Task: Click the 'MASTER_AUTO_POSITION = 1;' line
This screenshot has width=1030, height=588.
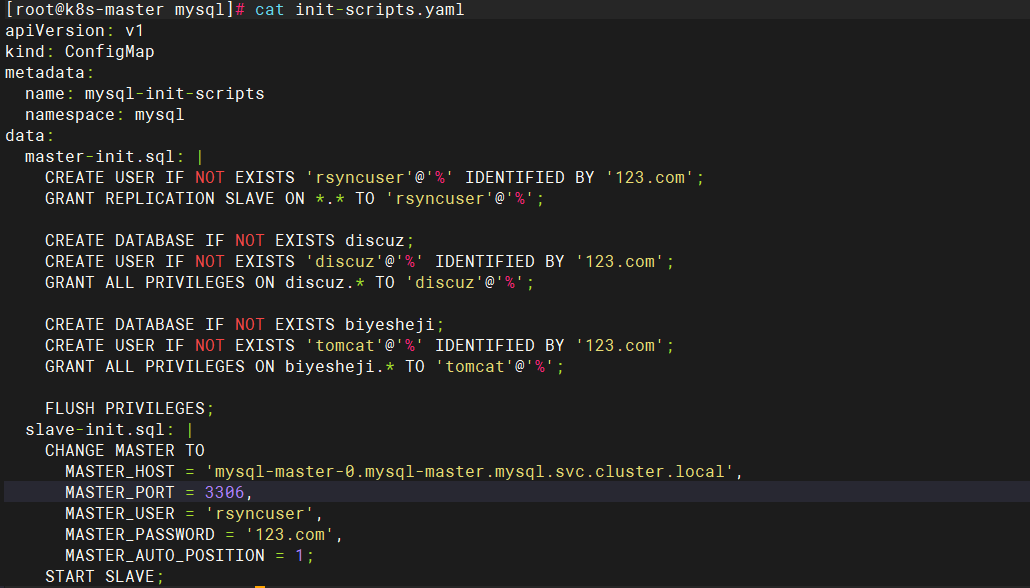Action: (189, 556)
